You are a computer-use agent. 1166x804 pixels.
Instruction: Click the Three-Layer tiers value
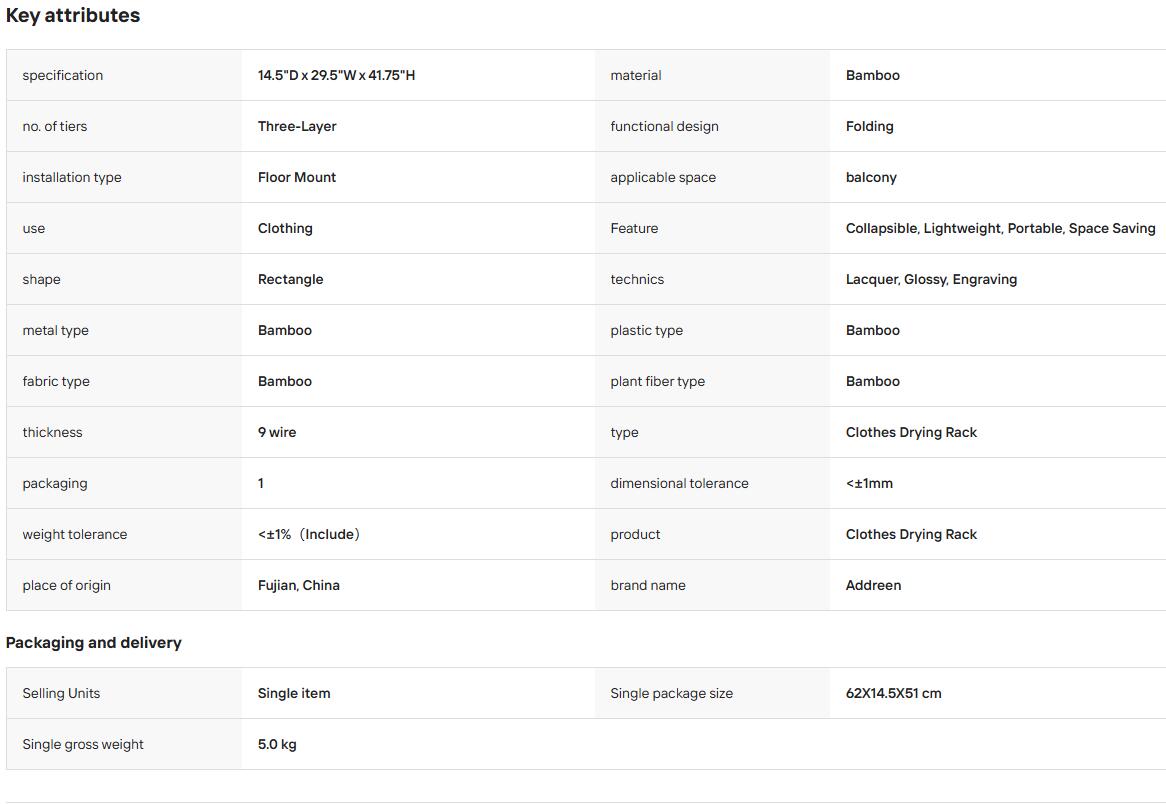[x=297, y=126]
